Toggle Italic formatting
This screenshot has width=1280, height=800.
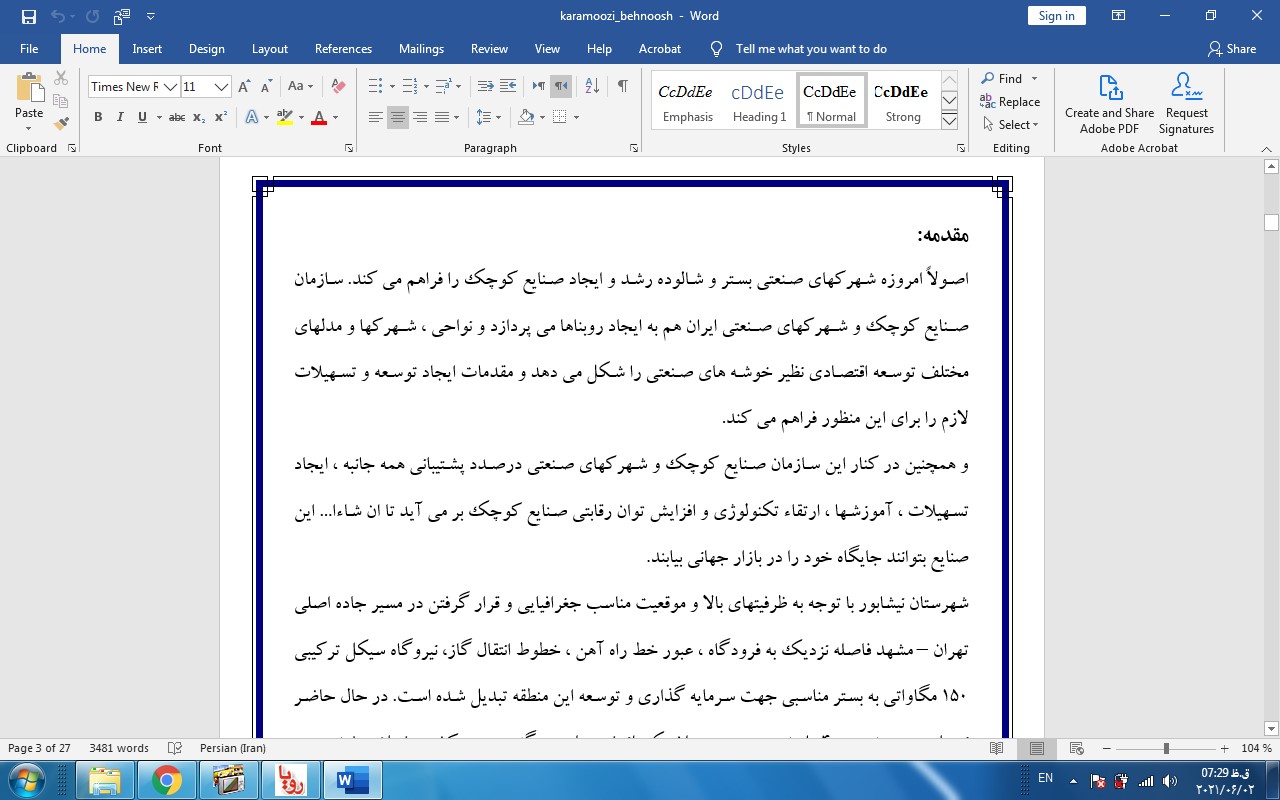pyautogui.click(x=120, y=118)
